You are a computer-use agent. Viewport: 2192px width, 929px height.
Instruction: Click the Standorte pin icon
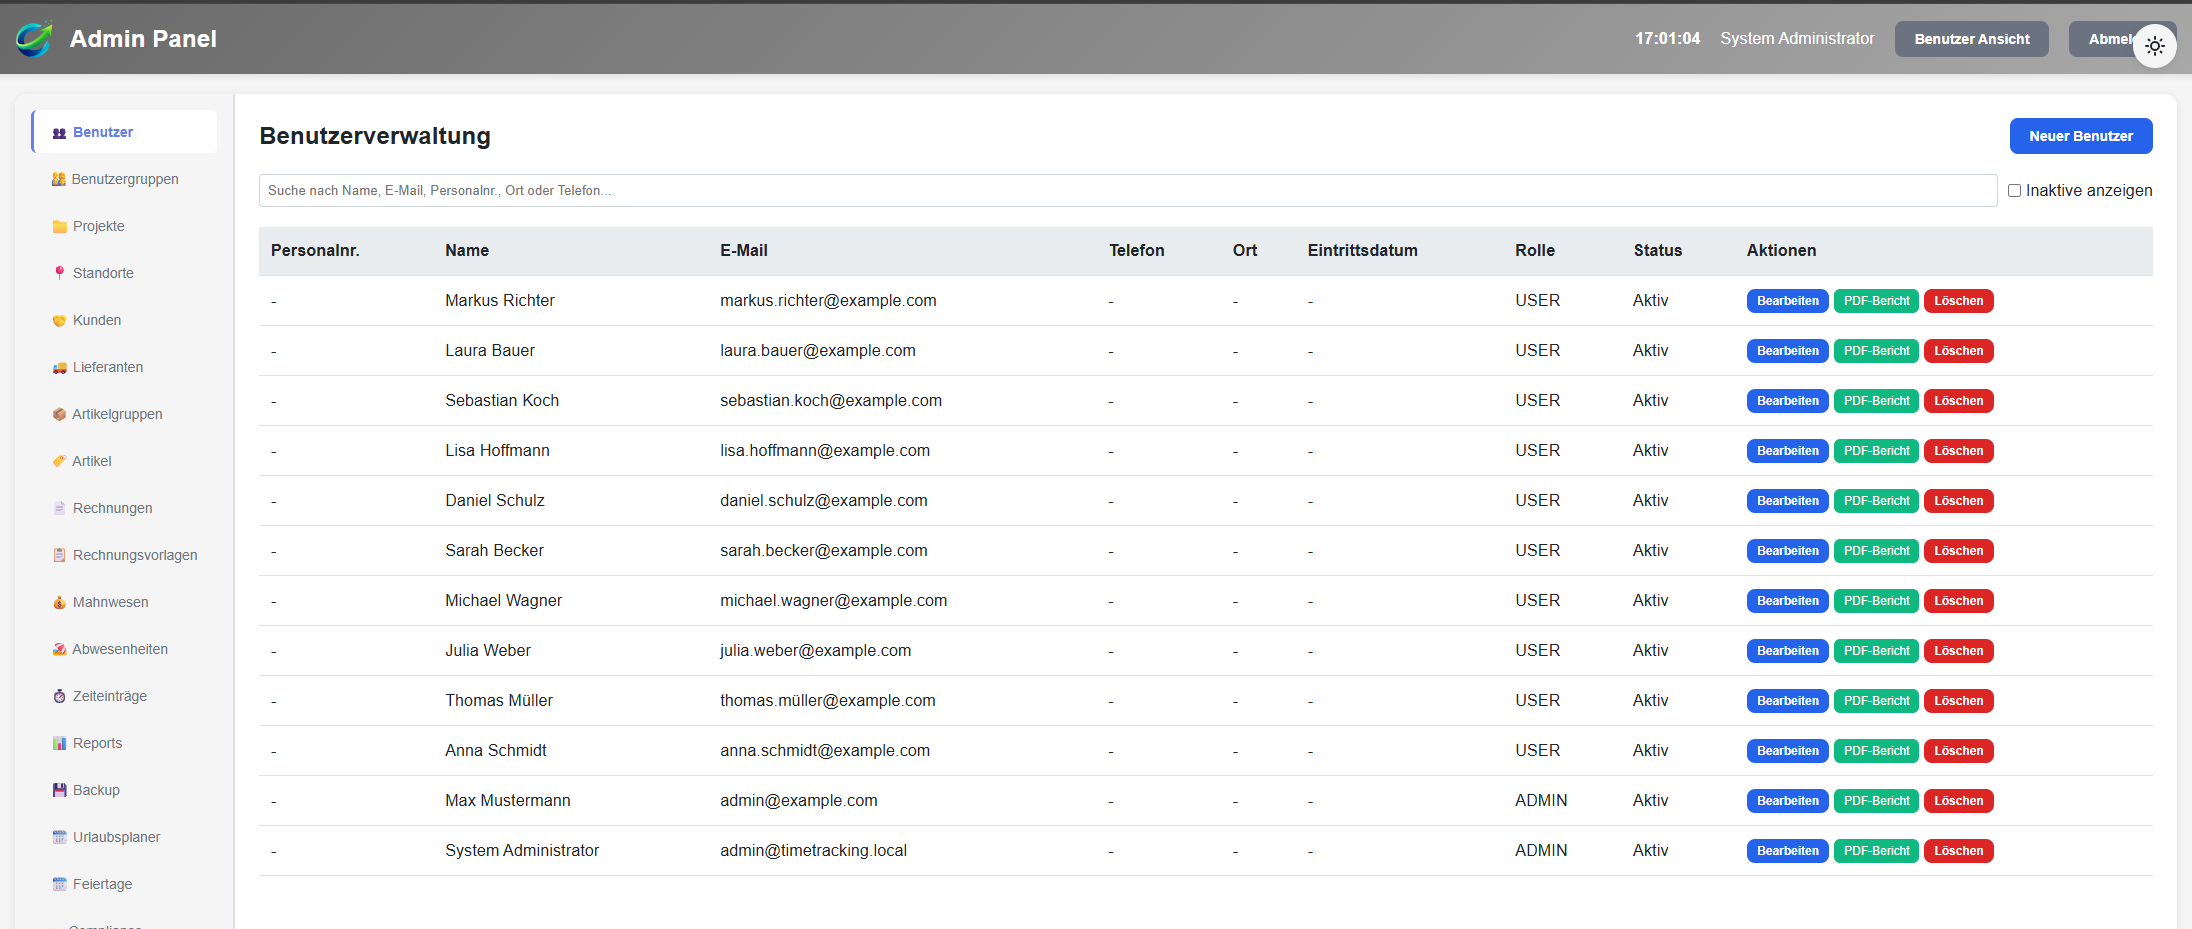(59, 273)
